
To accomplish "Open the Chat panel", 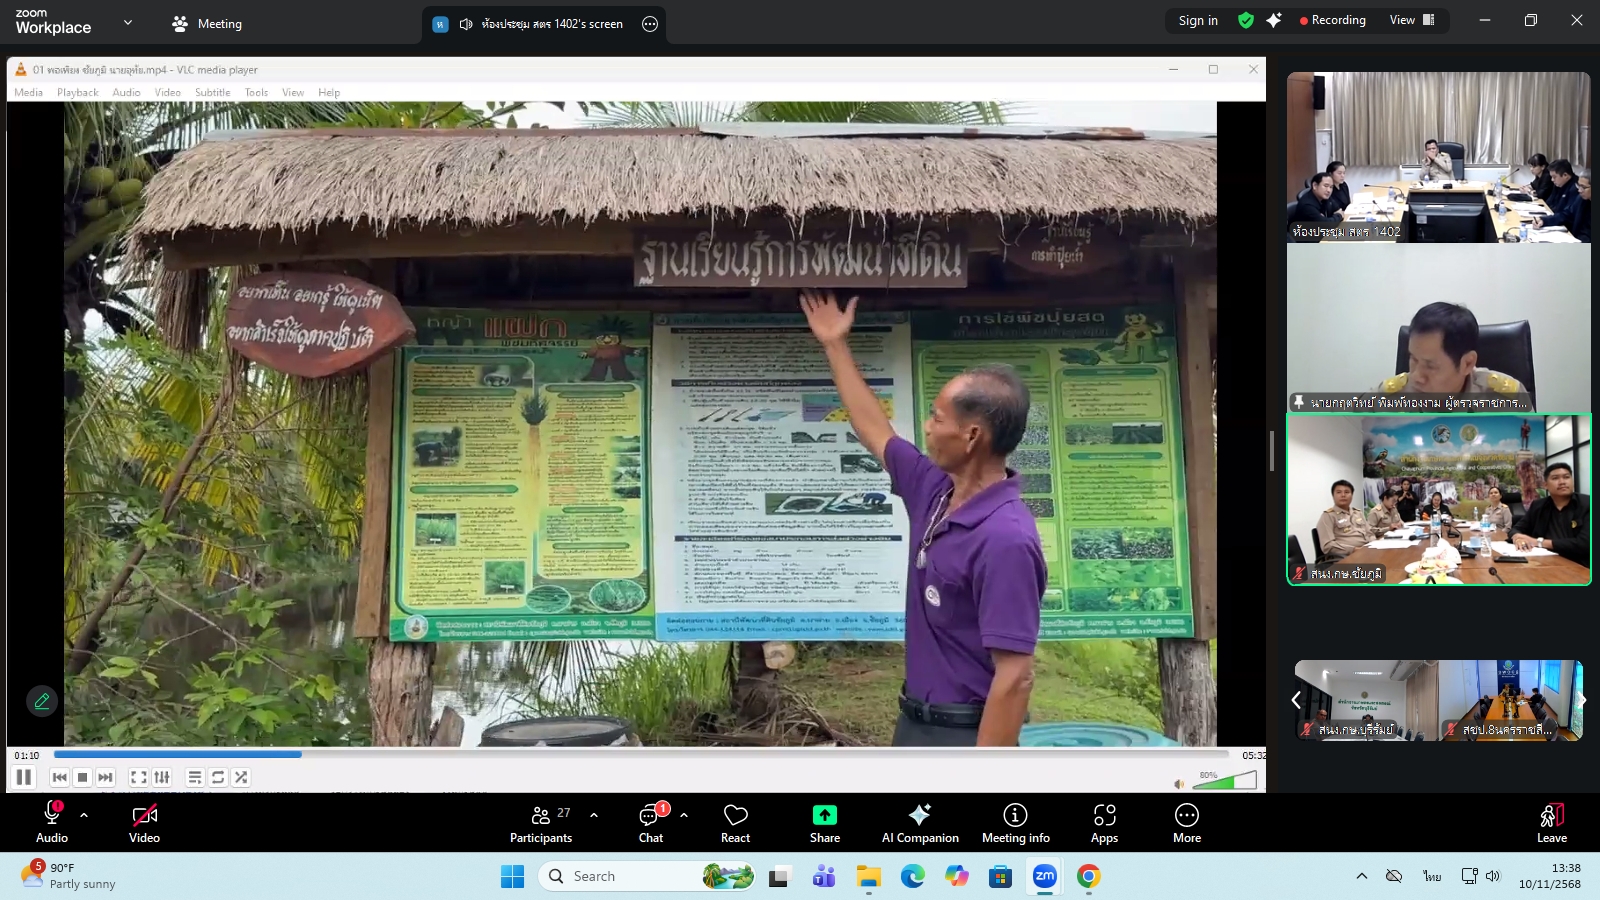I will [x=651, y=823].
